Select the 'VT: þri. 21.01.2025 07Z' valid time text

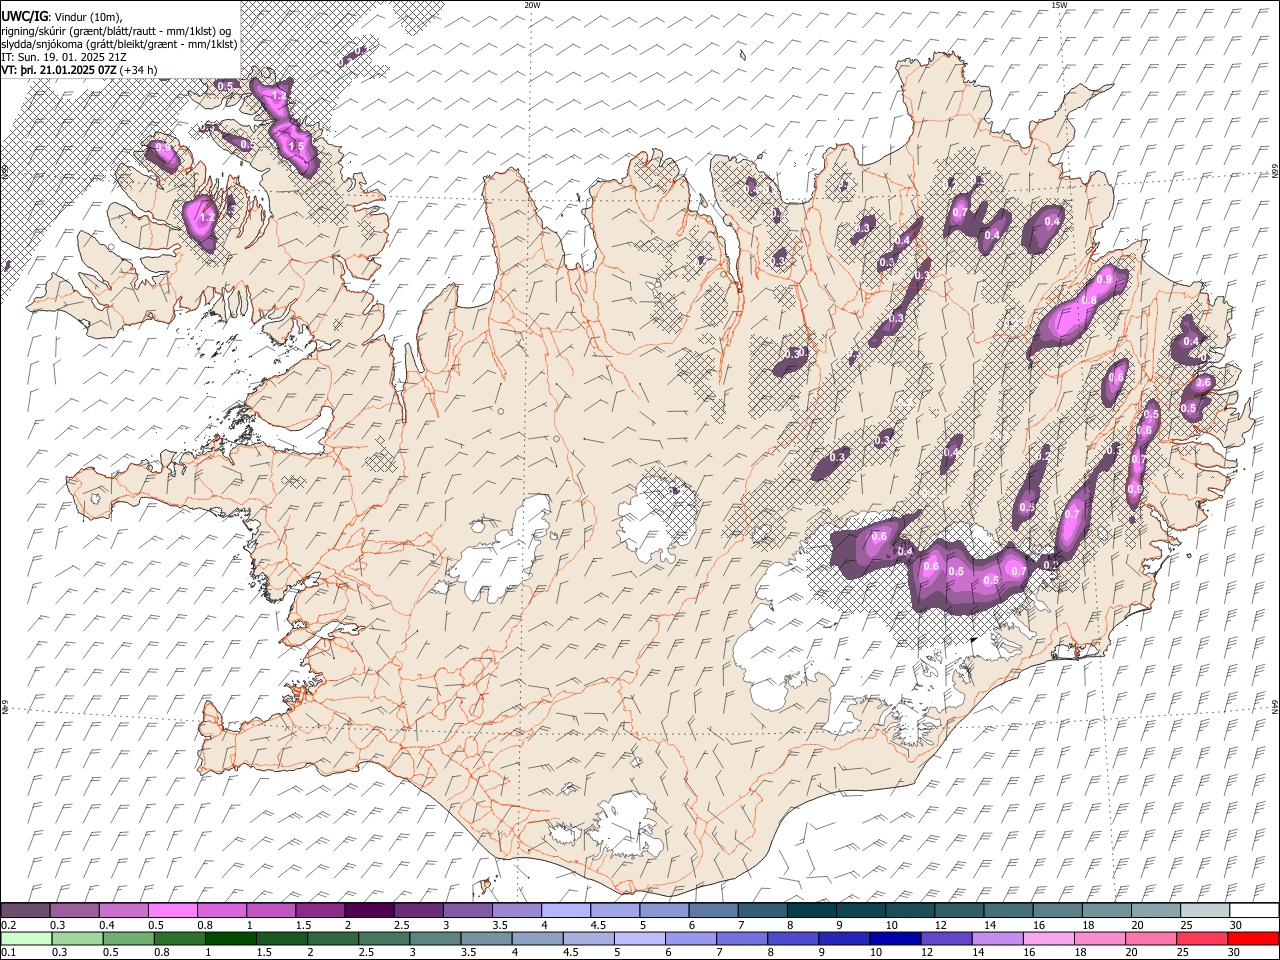tap(60, 70)
